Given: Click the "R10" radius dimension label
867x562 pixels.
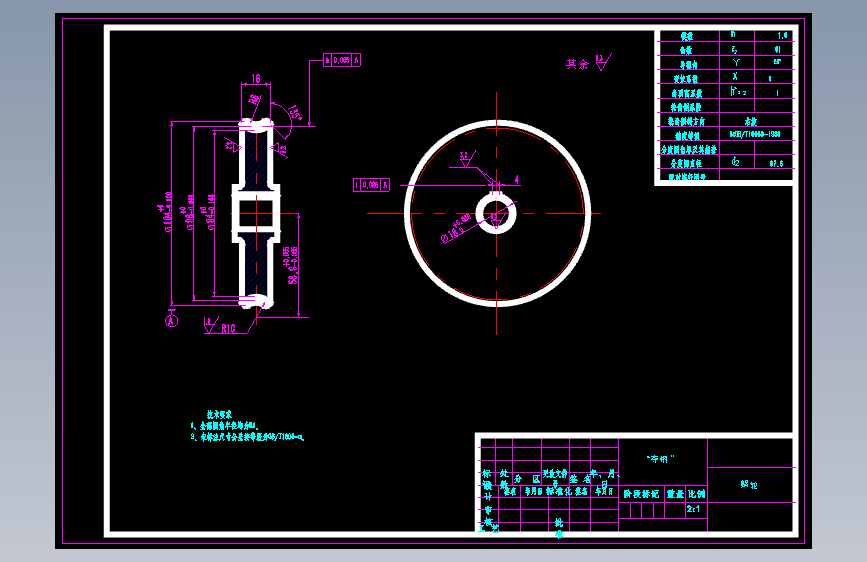Looking at the screenshot, I should 228,329.
